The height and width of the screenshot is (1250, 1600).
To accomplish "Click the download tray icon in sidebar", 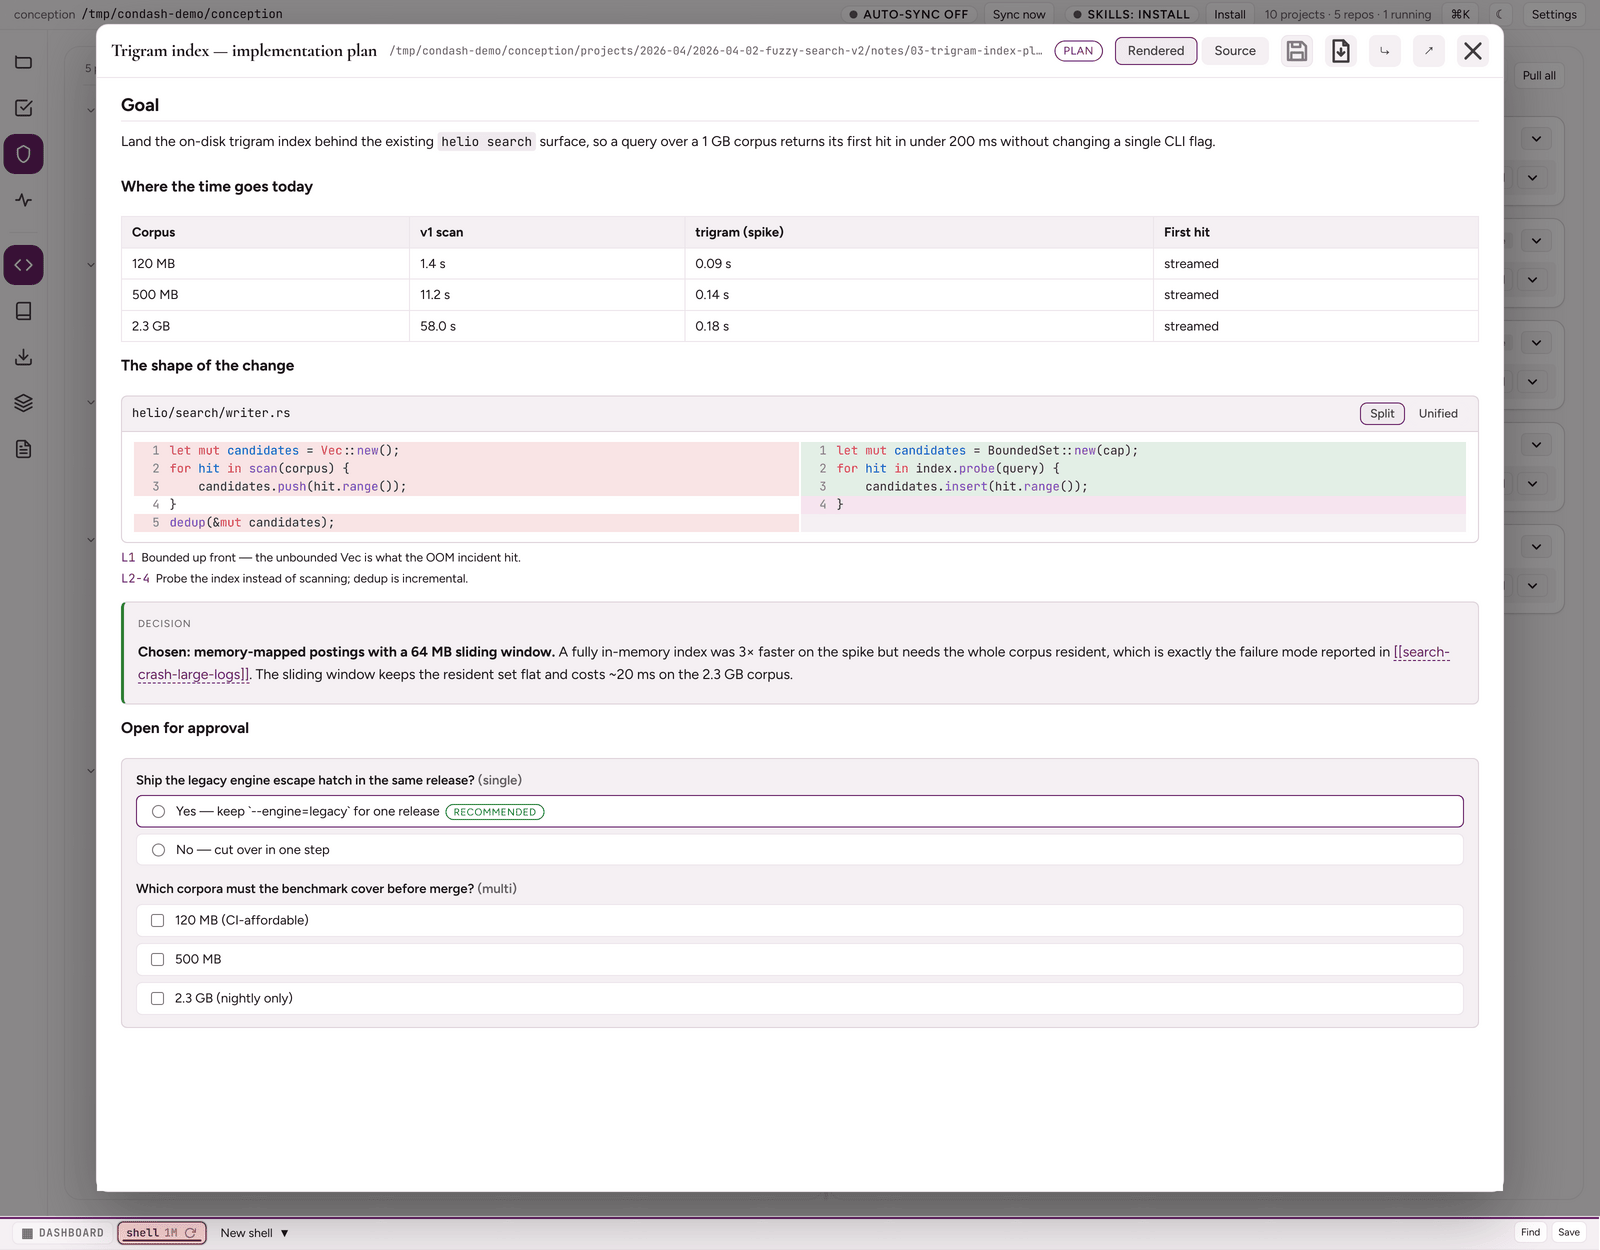I will (24, 357).
